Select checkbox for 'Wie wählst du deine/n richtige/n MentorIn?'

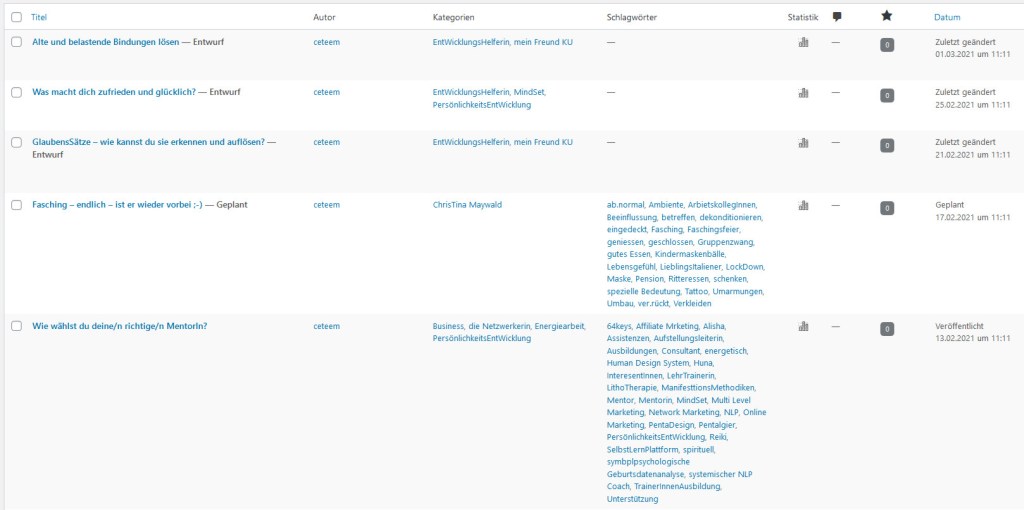(16, 326)
